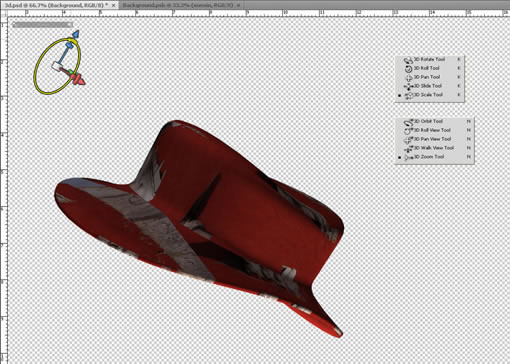Pick the 3D Pan Tool icon
This screenshot has width=510, height=364.
coord(409,78)
